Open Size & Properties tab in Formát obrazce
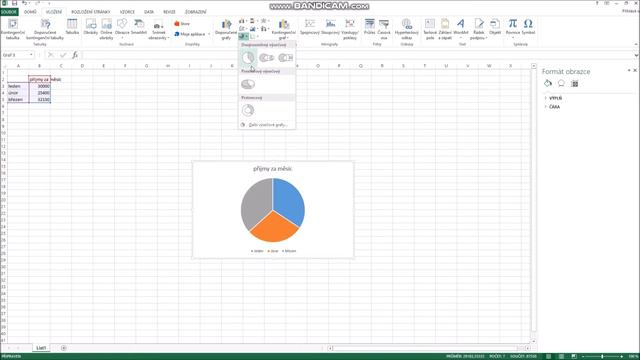 click(x=575, y=84)
